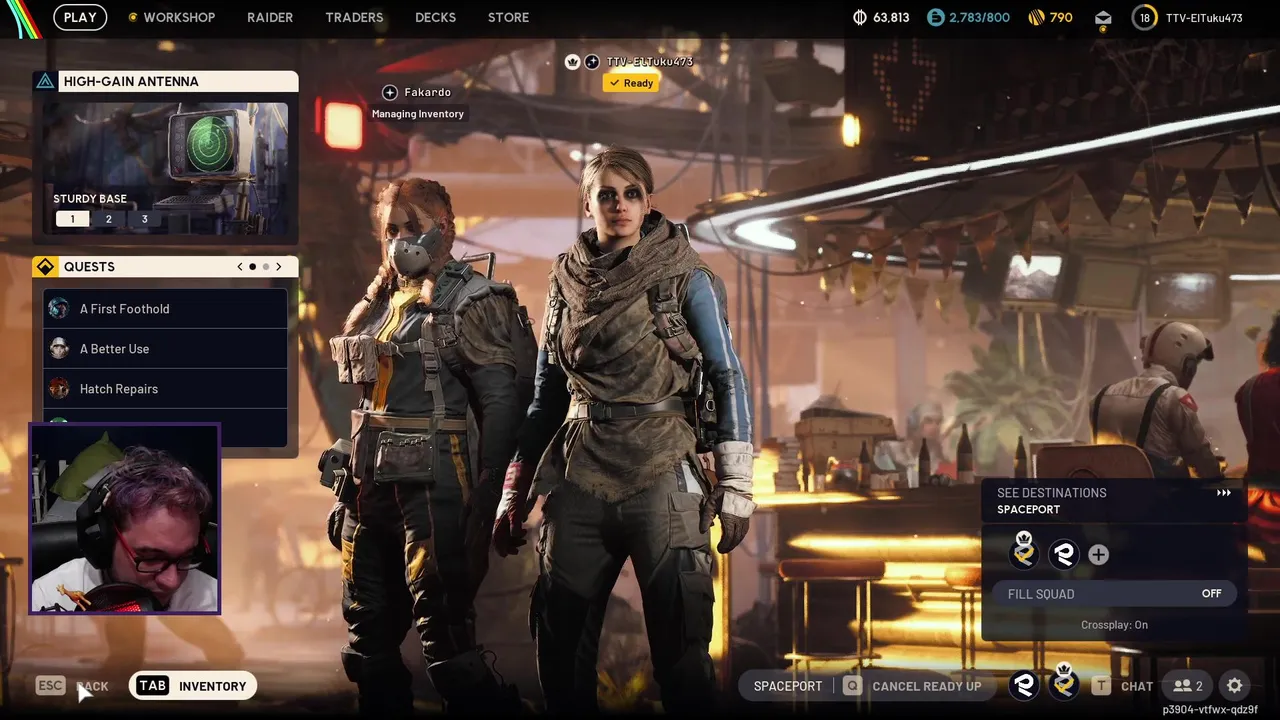This screenshot has width=1280, height=720.
Task: Switch to the RAIDER tab
Action: click(270, 17)
